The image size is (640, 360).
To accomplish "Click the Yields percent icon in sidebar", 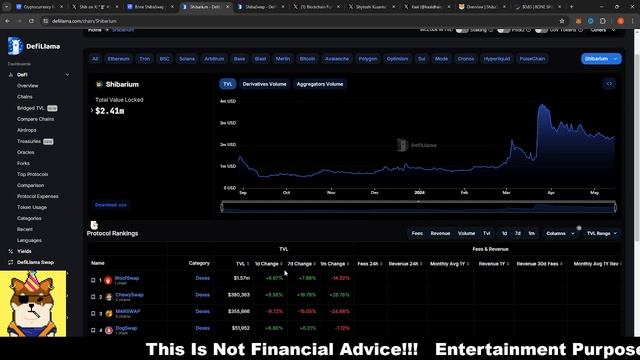I will coord(11,251).
